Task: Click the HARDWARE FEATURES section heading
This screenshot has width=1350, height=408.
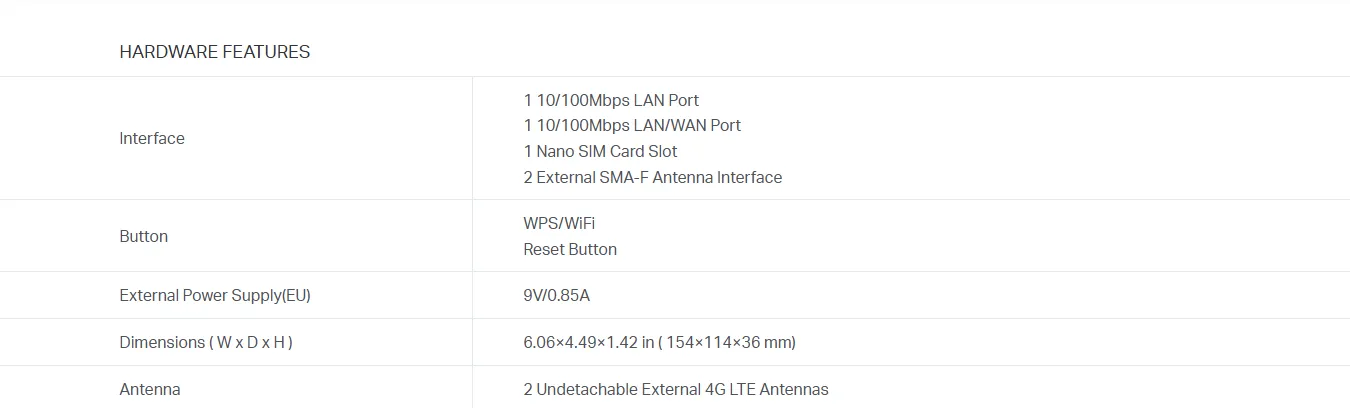Action: point(214,52)
